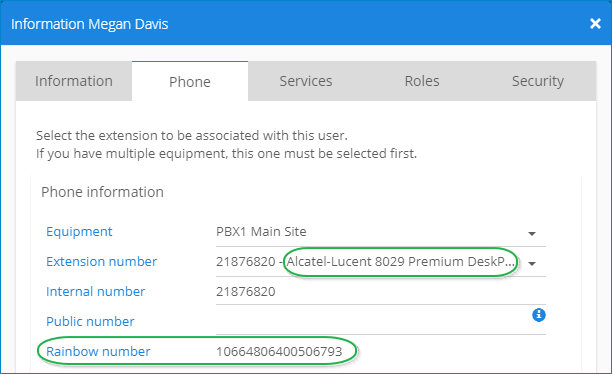
Task: Click the Extension number label
Action: (x=101, y=262)
